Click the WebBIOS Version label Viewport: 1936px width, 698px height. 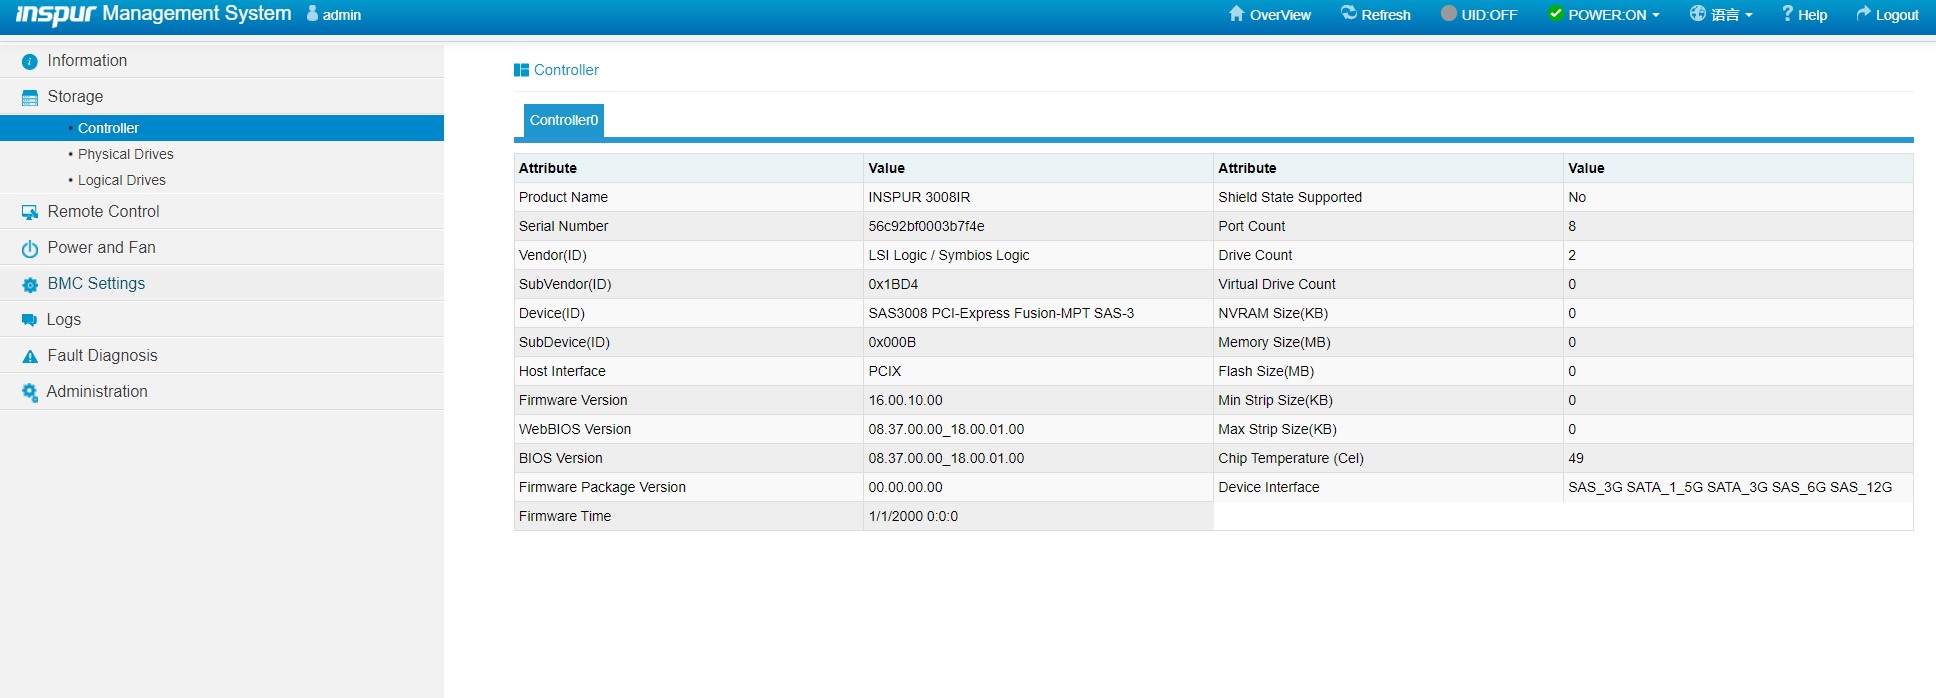pyautogui.click(x=575, y=429)
